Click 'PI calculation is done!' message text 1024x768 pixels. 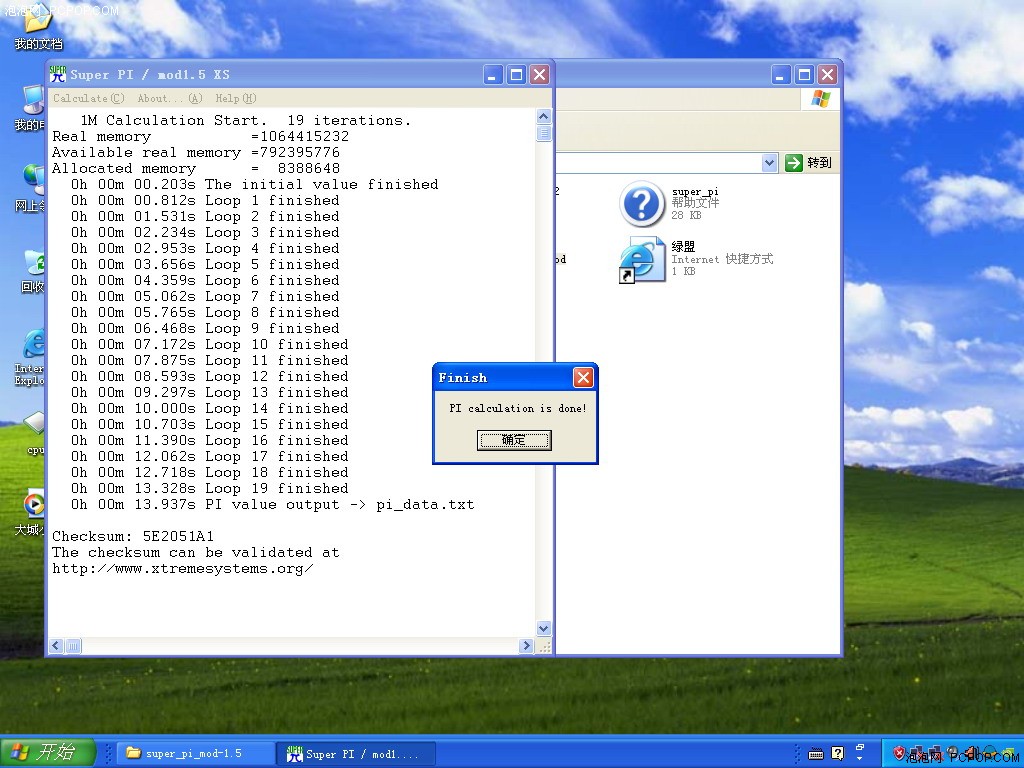click(x=517, y=409)
